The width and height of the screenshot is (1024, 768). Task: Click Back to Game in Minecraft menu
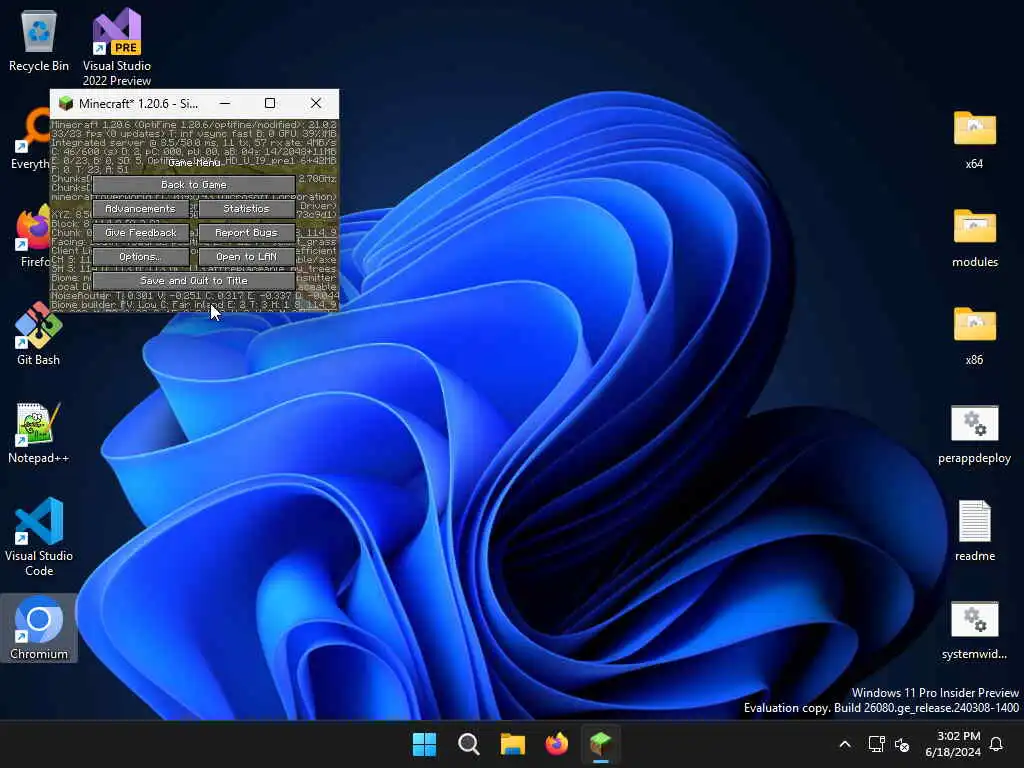[x=193, y=185]
